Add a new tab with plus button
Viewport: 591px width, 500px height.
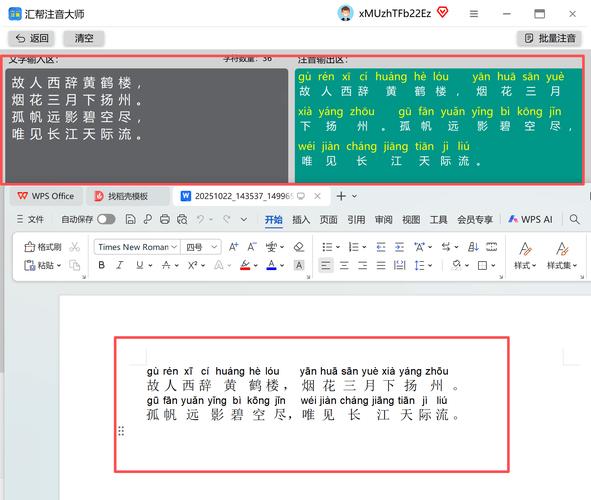(x=341, y=196)
